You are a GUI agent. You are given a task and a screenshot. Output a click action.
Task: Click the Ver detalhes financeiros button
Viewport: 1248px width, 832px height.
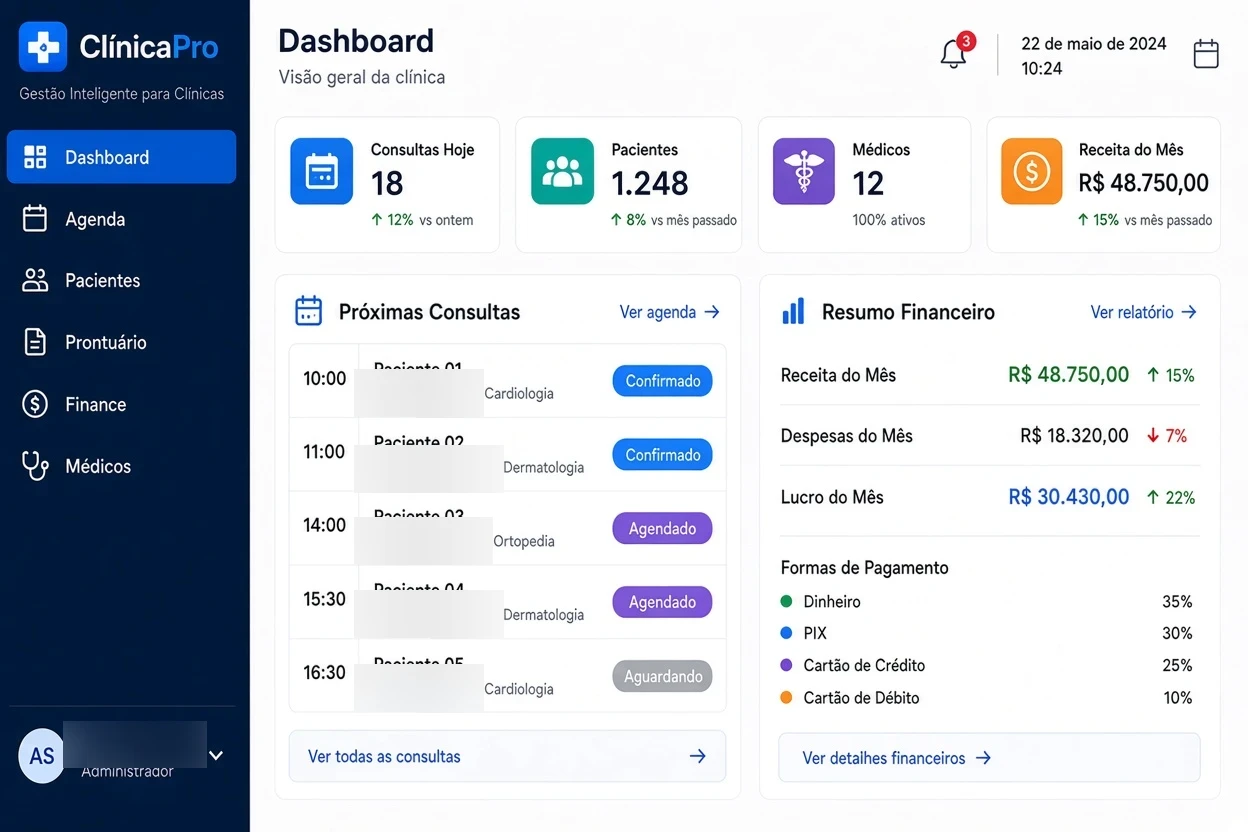(989, 758)
